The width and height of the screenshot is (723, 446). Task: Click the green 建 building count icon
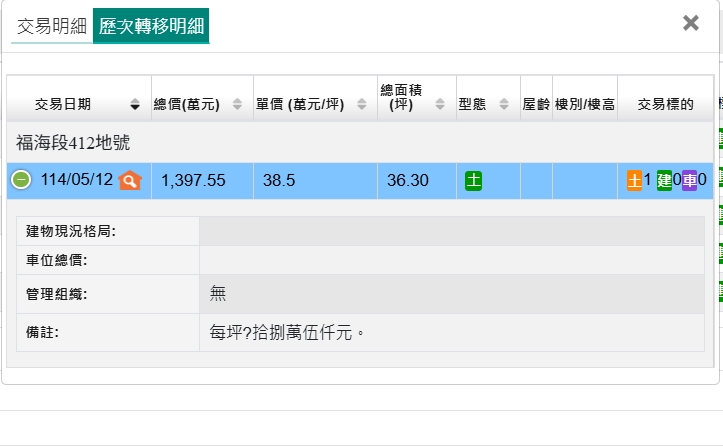click(x=664, y=180)
